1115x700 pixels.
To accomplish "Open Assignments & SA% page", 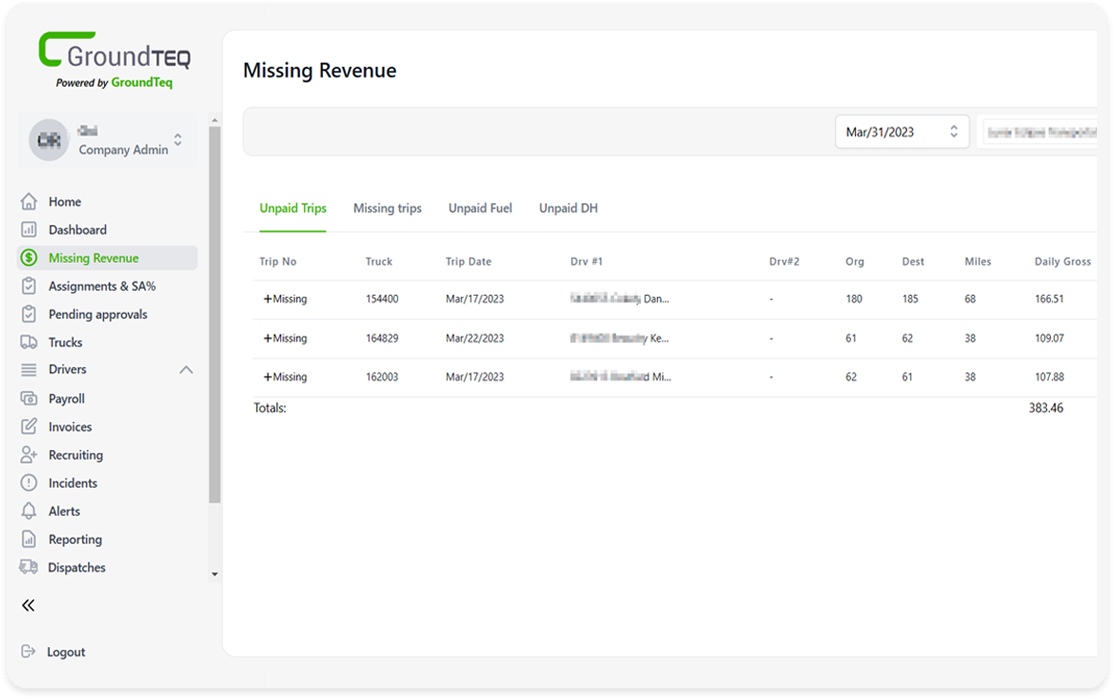I will 102,286.
